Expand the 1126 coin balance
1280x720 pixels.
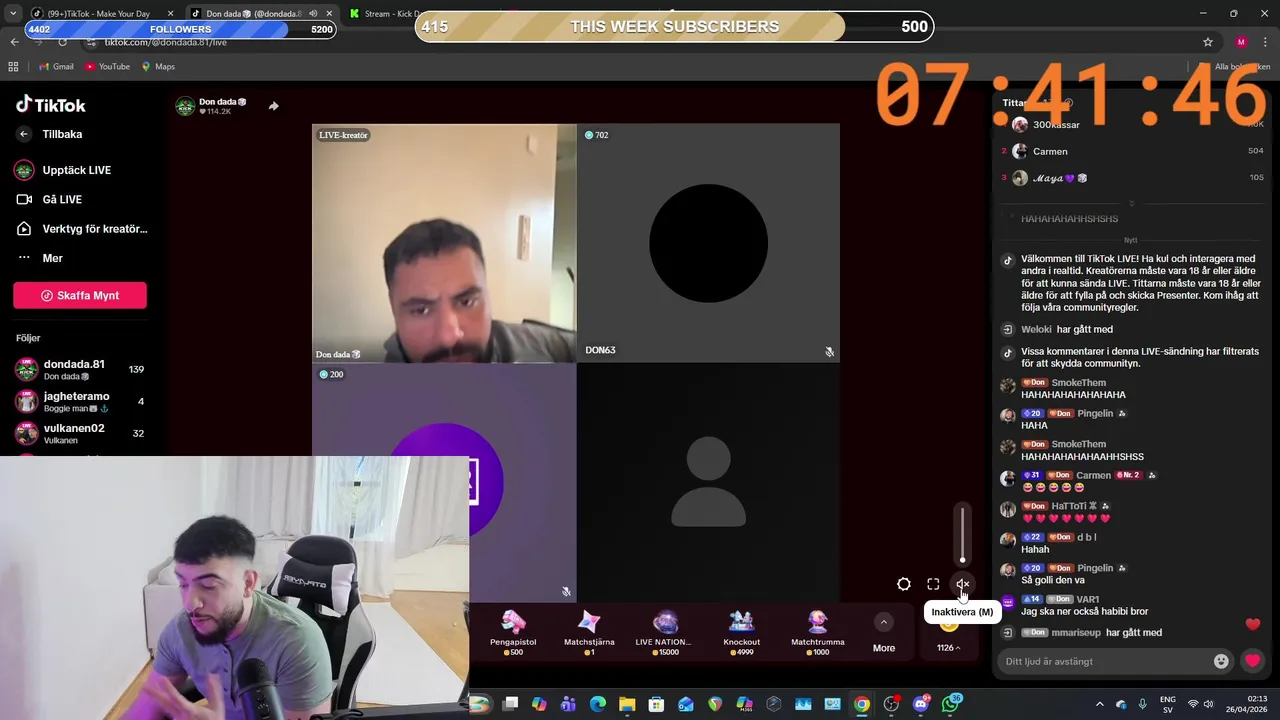point(948,648)
